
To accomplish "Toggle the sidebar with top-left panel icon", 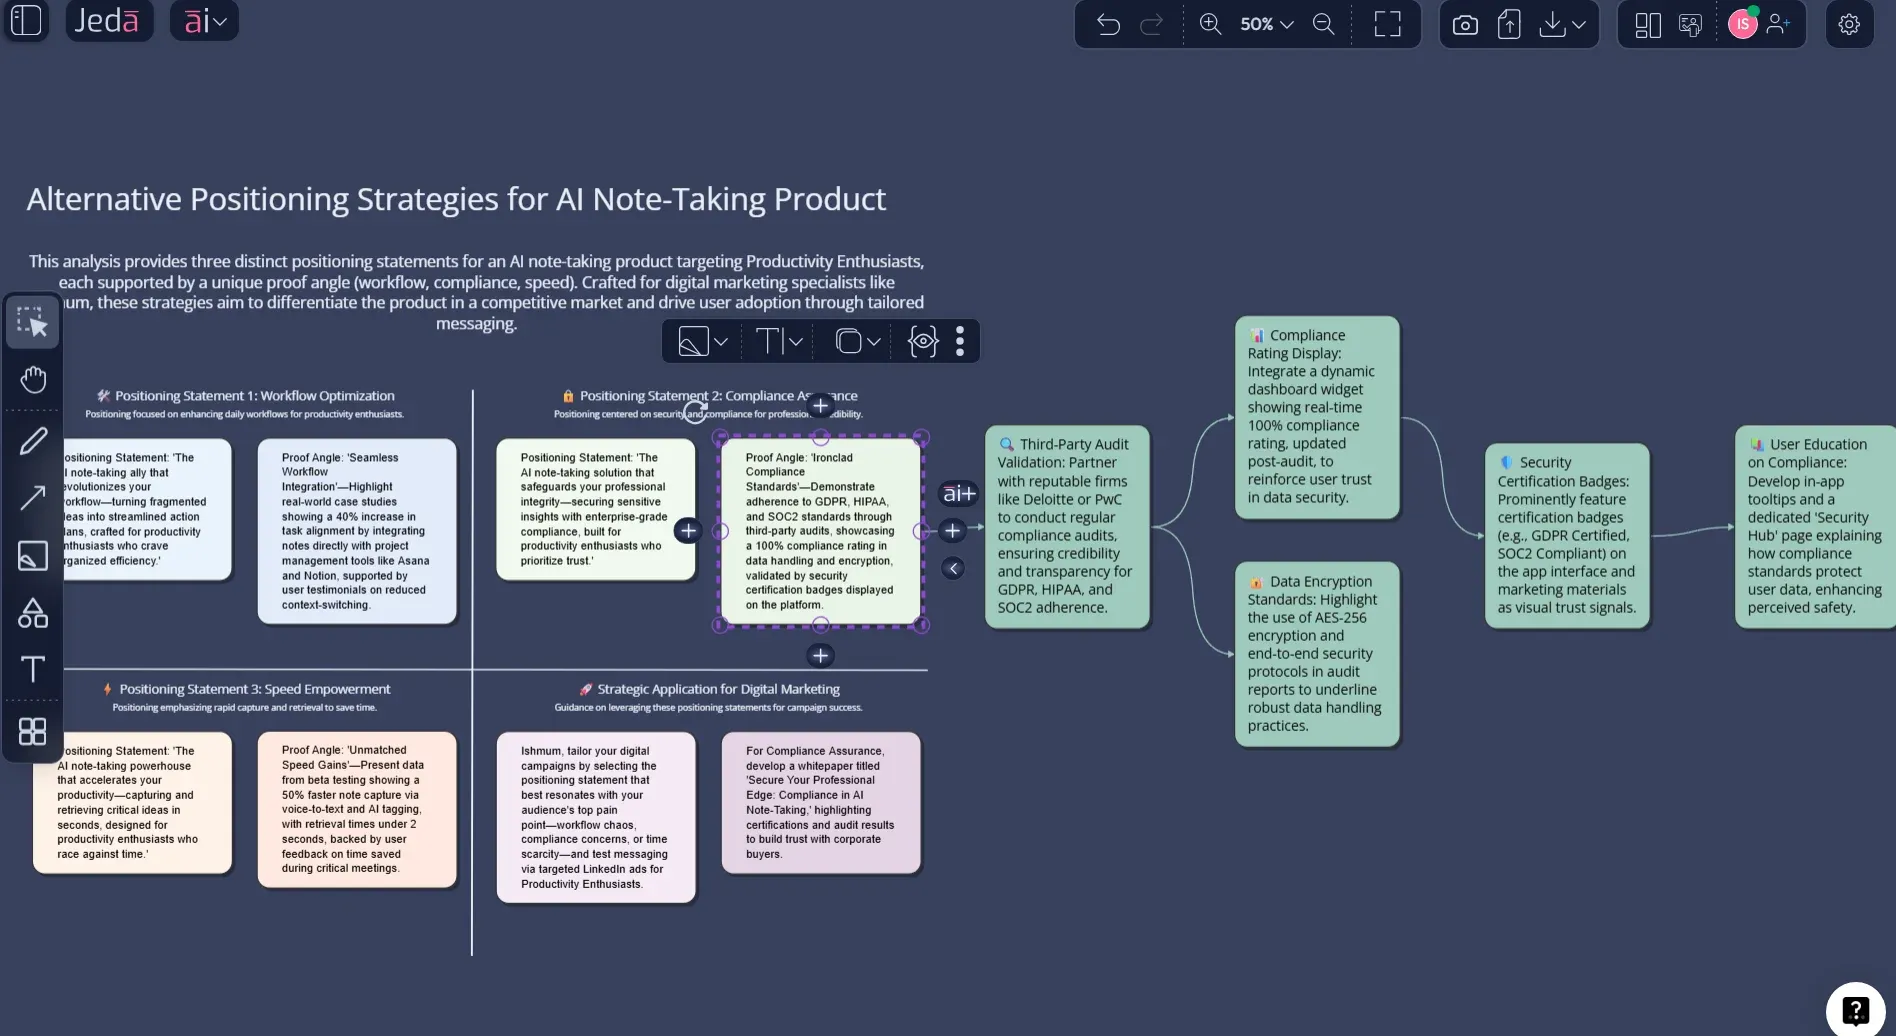I will coord(26,20).
